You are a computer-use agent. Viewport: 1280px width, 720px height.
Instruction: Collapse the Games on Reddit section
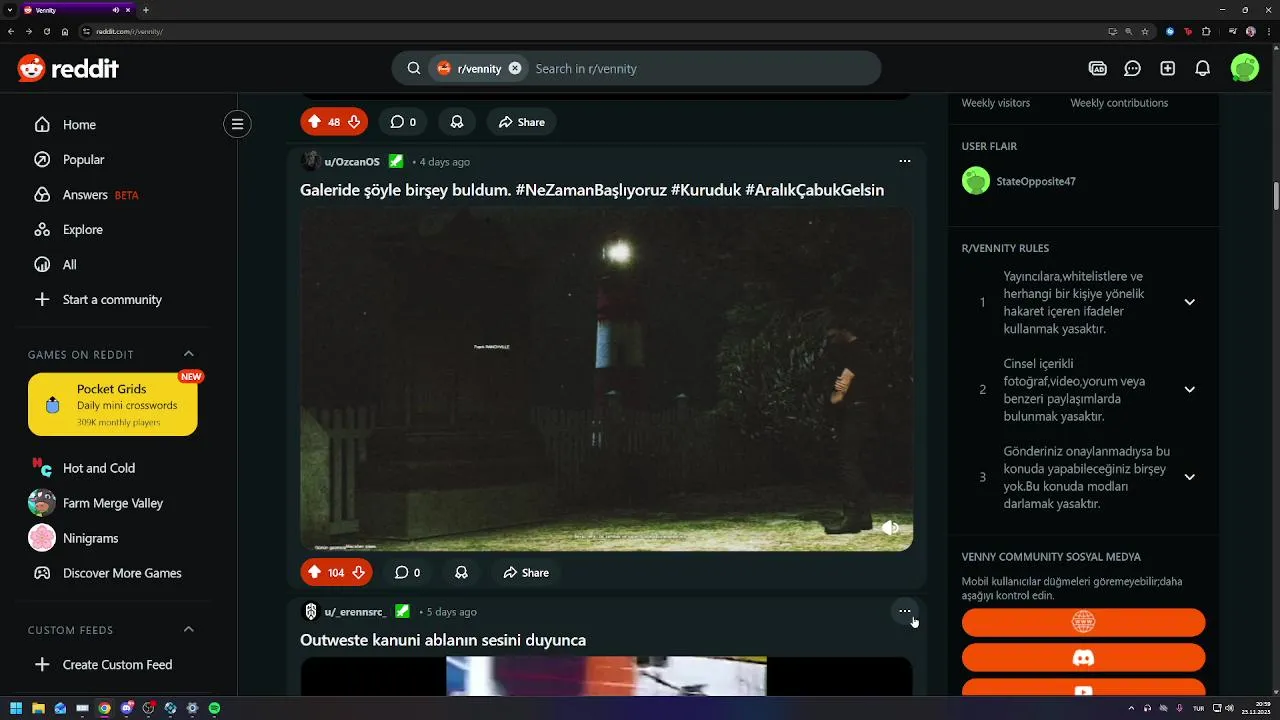(x=188, y=354)
